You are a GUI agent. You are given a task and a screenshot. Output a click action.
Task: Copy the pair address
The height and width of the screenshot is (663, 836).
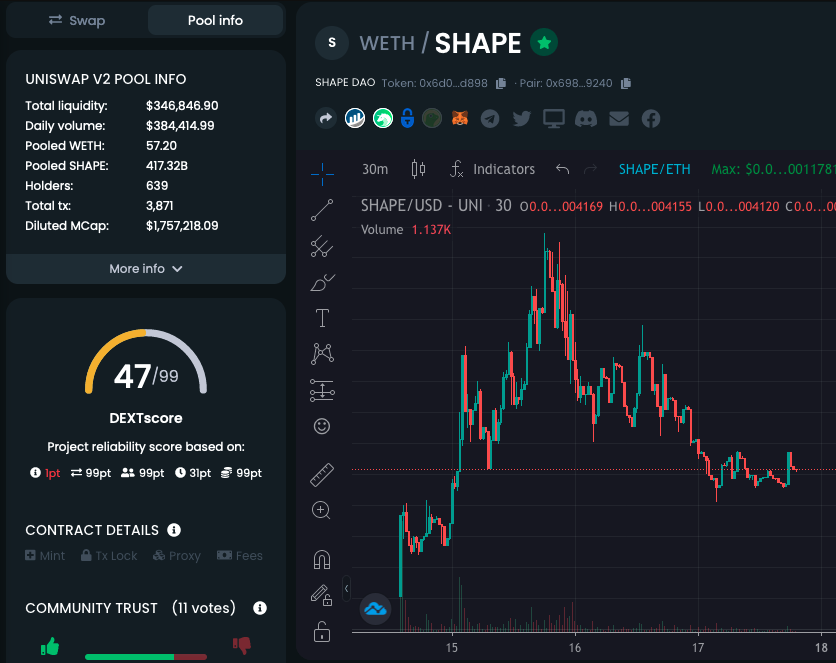pyautogui.click(x=626, y=83)
